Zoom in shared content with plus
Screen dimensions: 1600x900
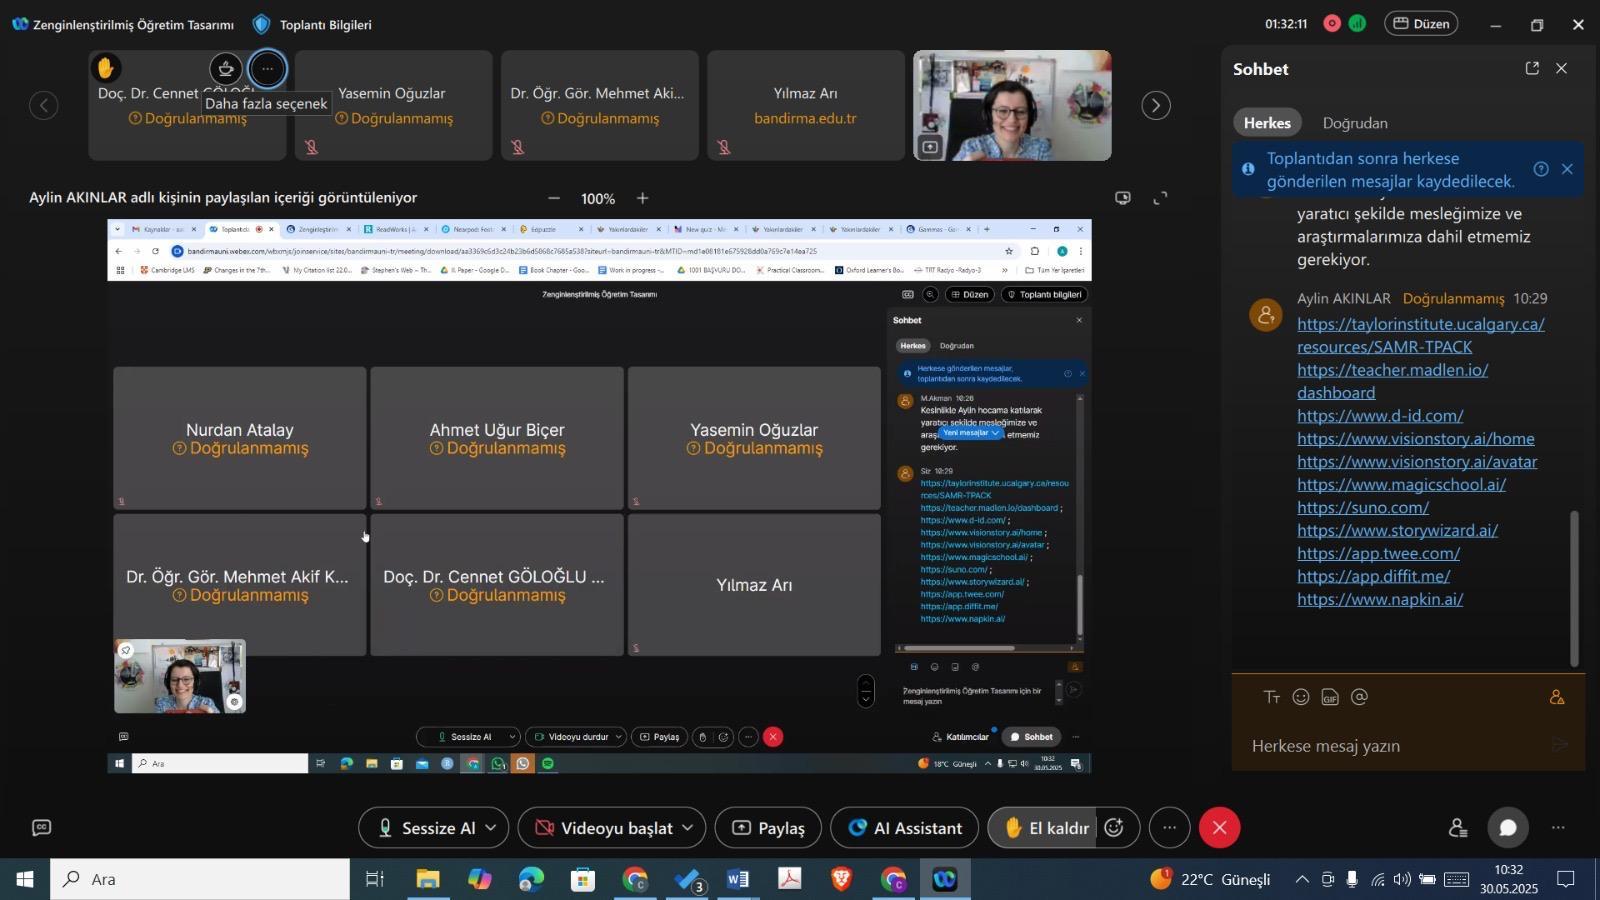click(643, 198)
